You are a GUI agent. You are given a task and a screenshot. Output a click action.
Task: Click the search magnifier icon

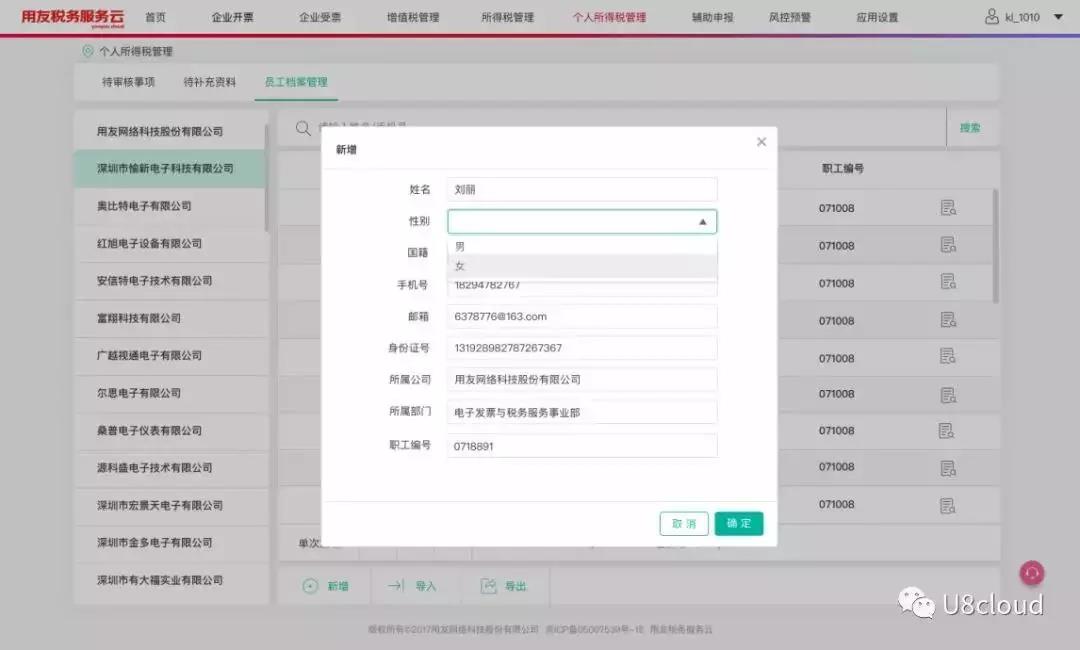303,128
